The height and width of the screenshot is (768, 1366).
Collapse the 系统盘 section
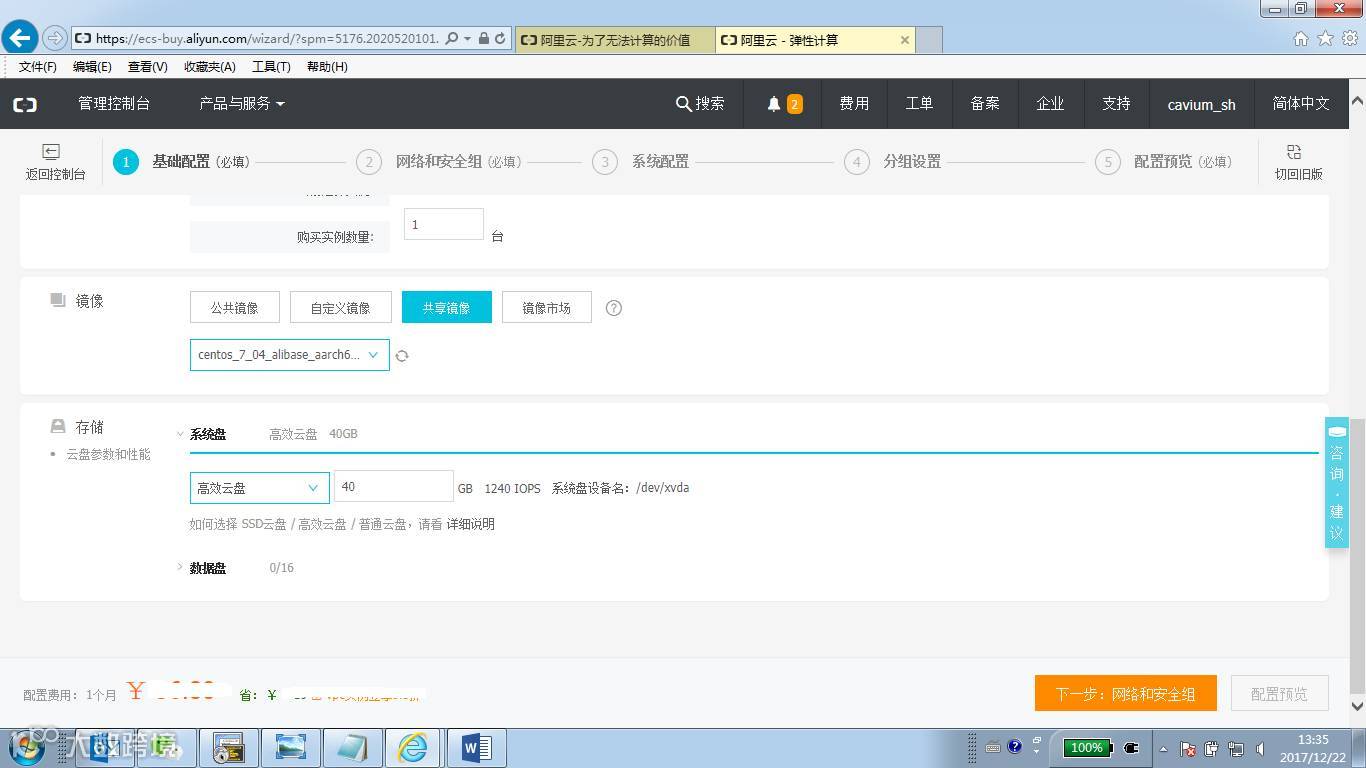208,434
